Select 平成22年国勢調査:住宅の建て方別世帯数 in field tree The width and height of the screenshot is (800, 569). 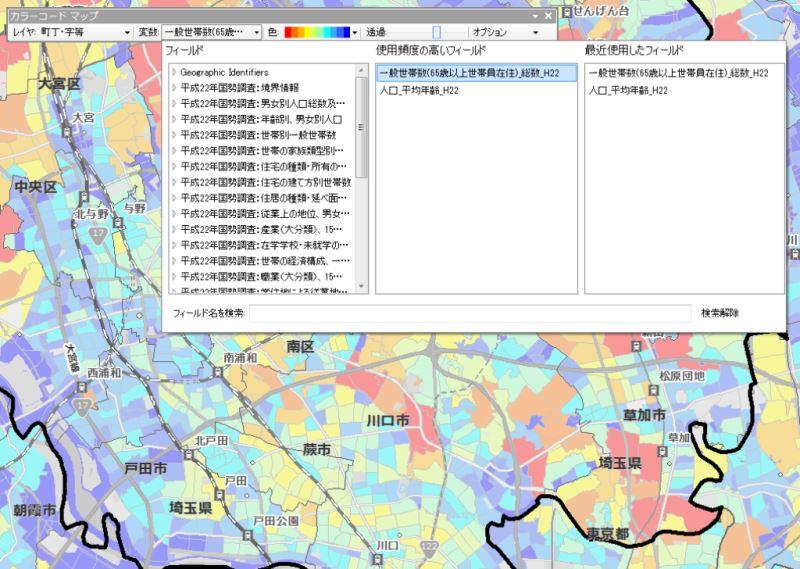click(x=266, y=182)
